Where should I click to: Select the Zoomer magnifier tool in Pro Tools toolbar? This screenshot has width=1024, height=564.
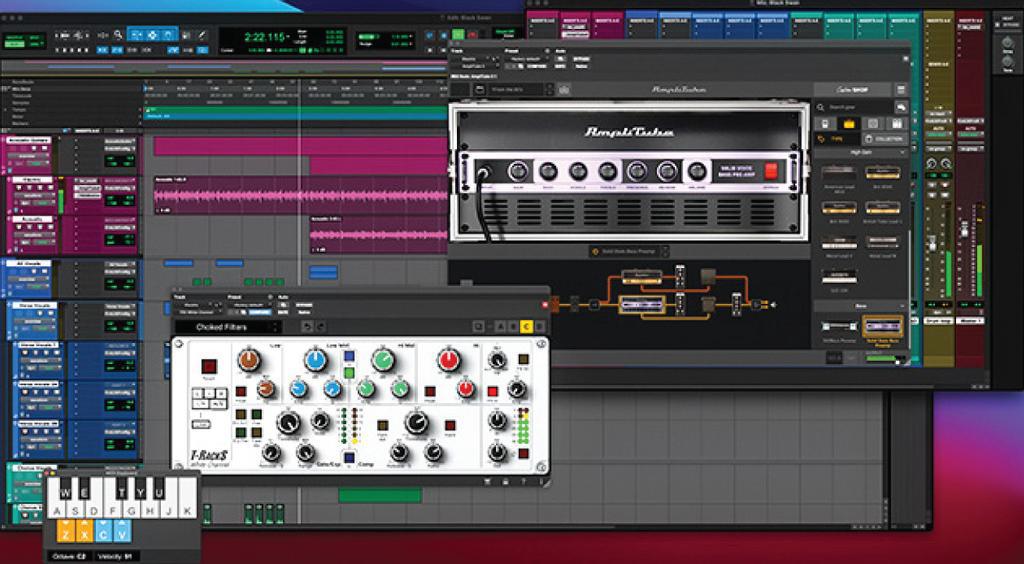coord(118,35)
